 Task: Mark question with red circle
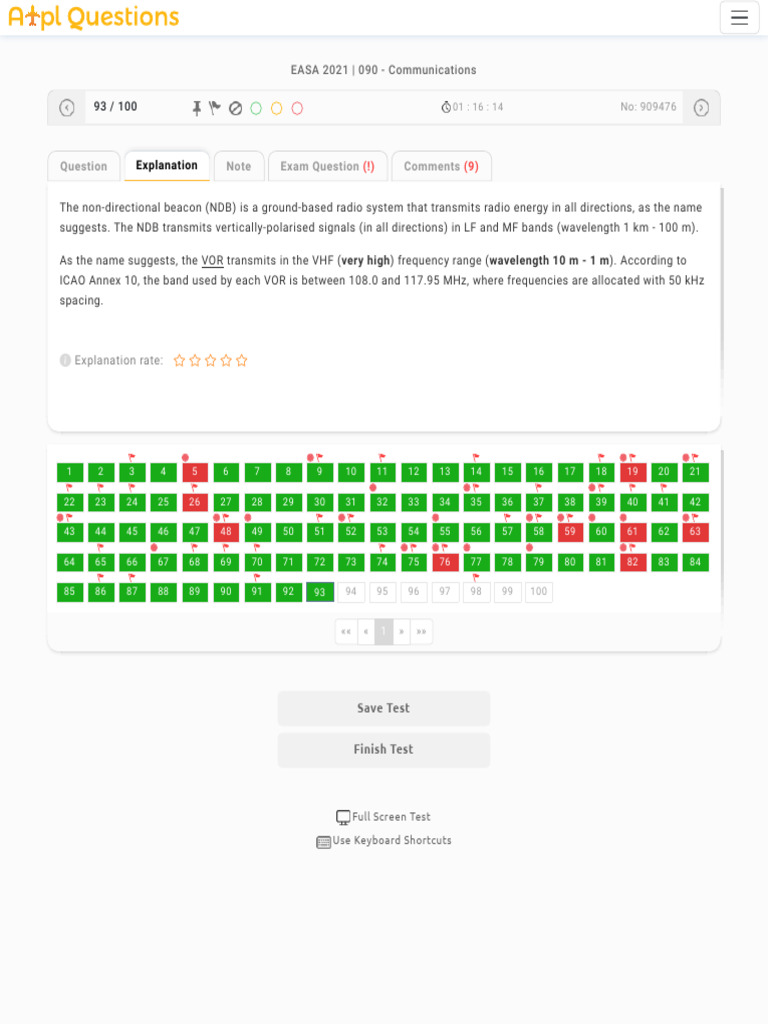pyautogui.click(x=297, y=108)
